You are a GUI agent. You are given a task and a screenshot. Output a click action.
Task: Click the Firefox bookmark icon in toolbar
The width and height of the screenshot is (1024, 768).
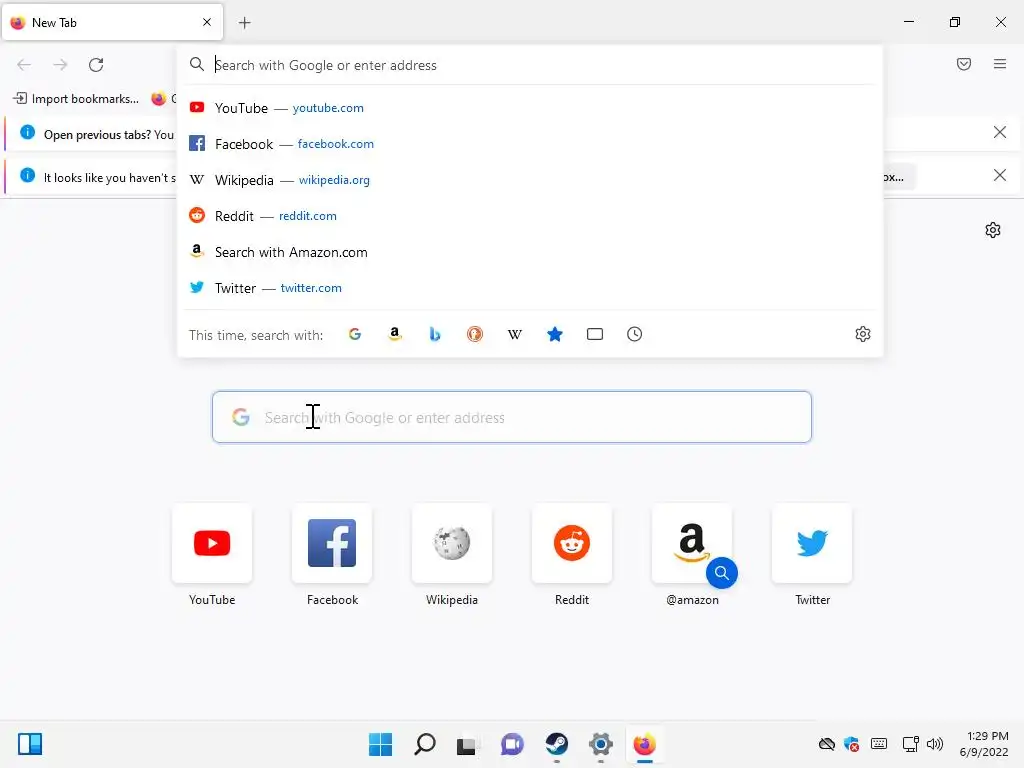pos(159,99)
